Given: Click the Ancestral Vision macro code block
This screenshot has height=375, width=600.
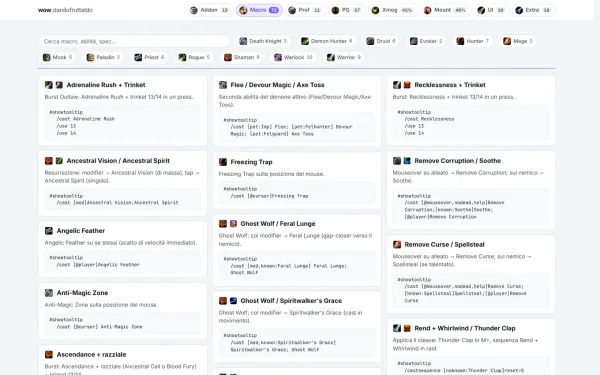Looking at the screenshot, I should coord(122,199).
